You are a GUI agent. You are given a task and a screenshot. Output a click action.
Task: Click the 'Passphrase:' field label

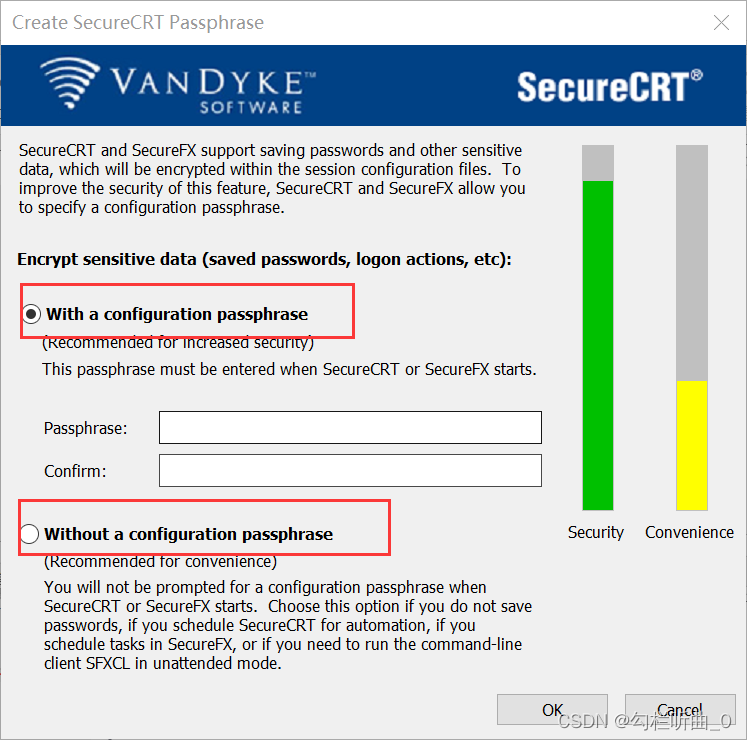pyautogui.click(x=85, y=428)
